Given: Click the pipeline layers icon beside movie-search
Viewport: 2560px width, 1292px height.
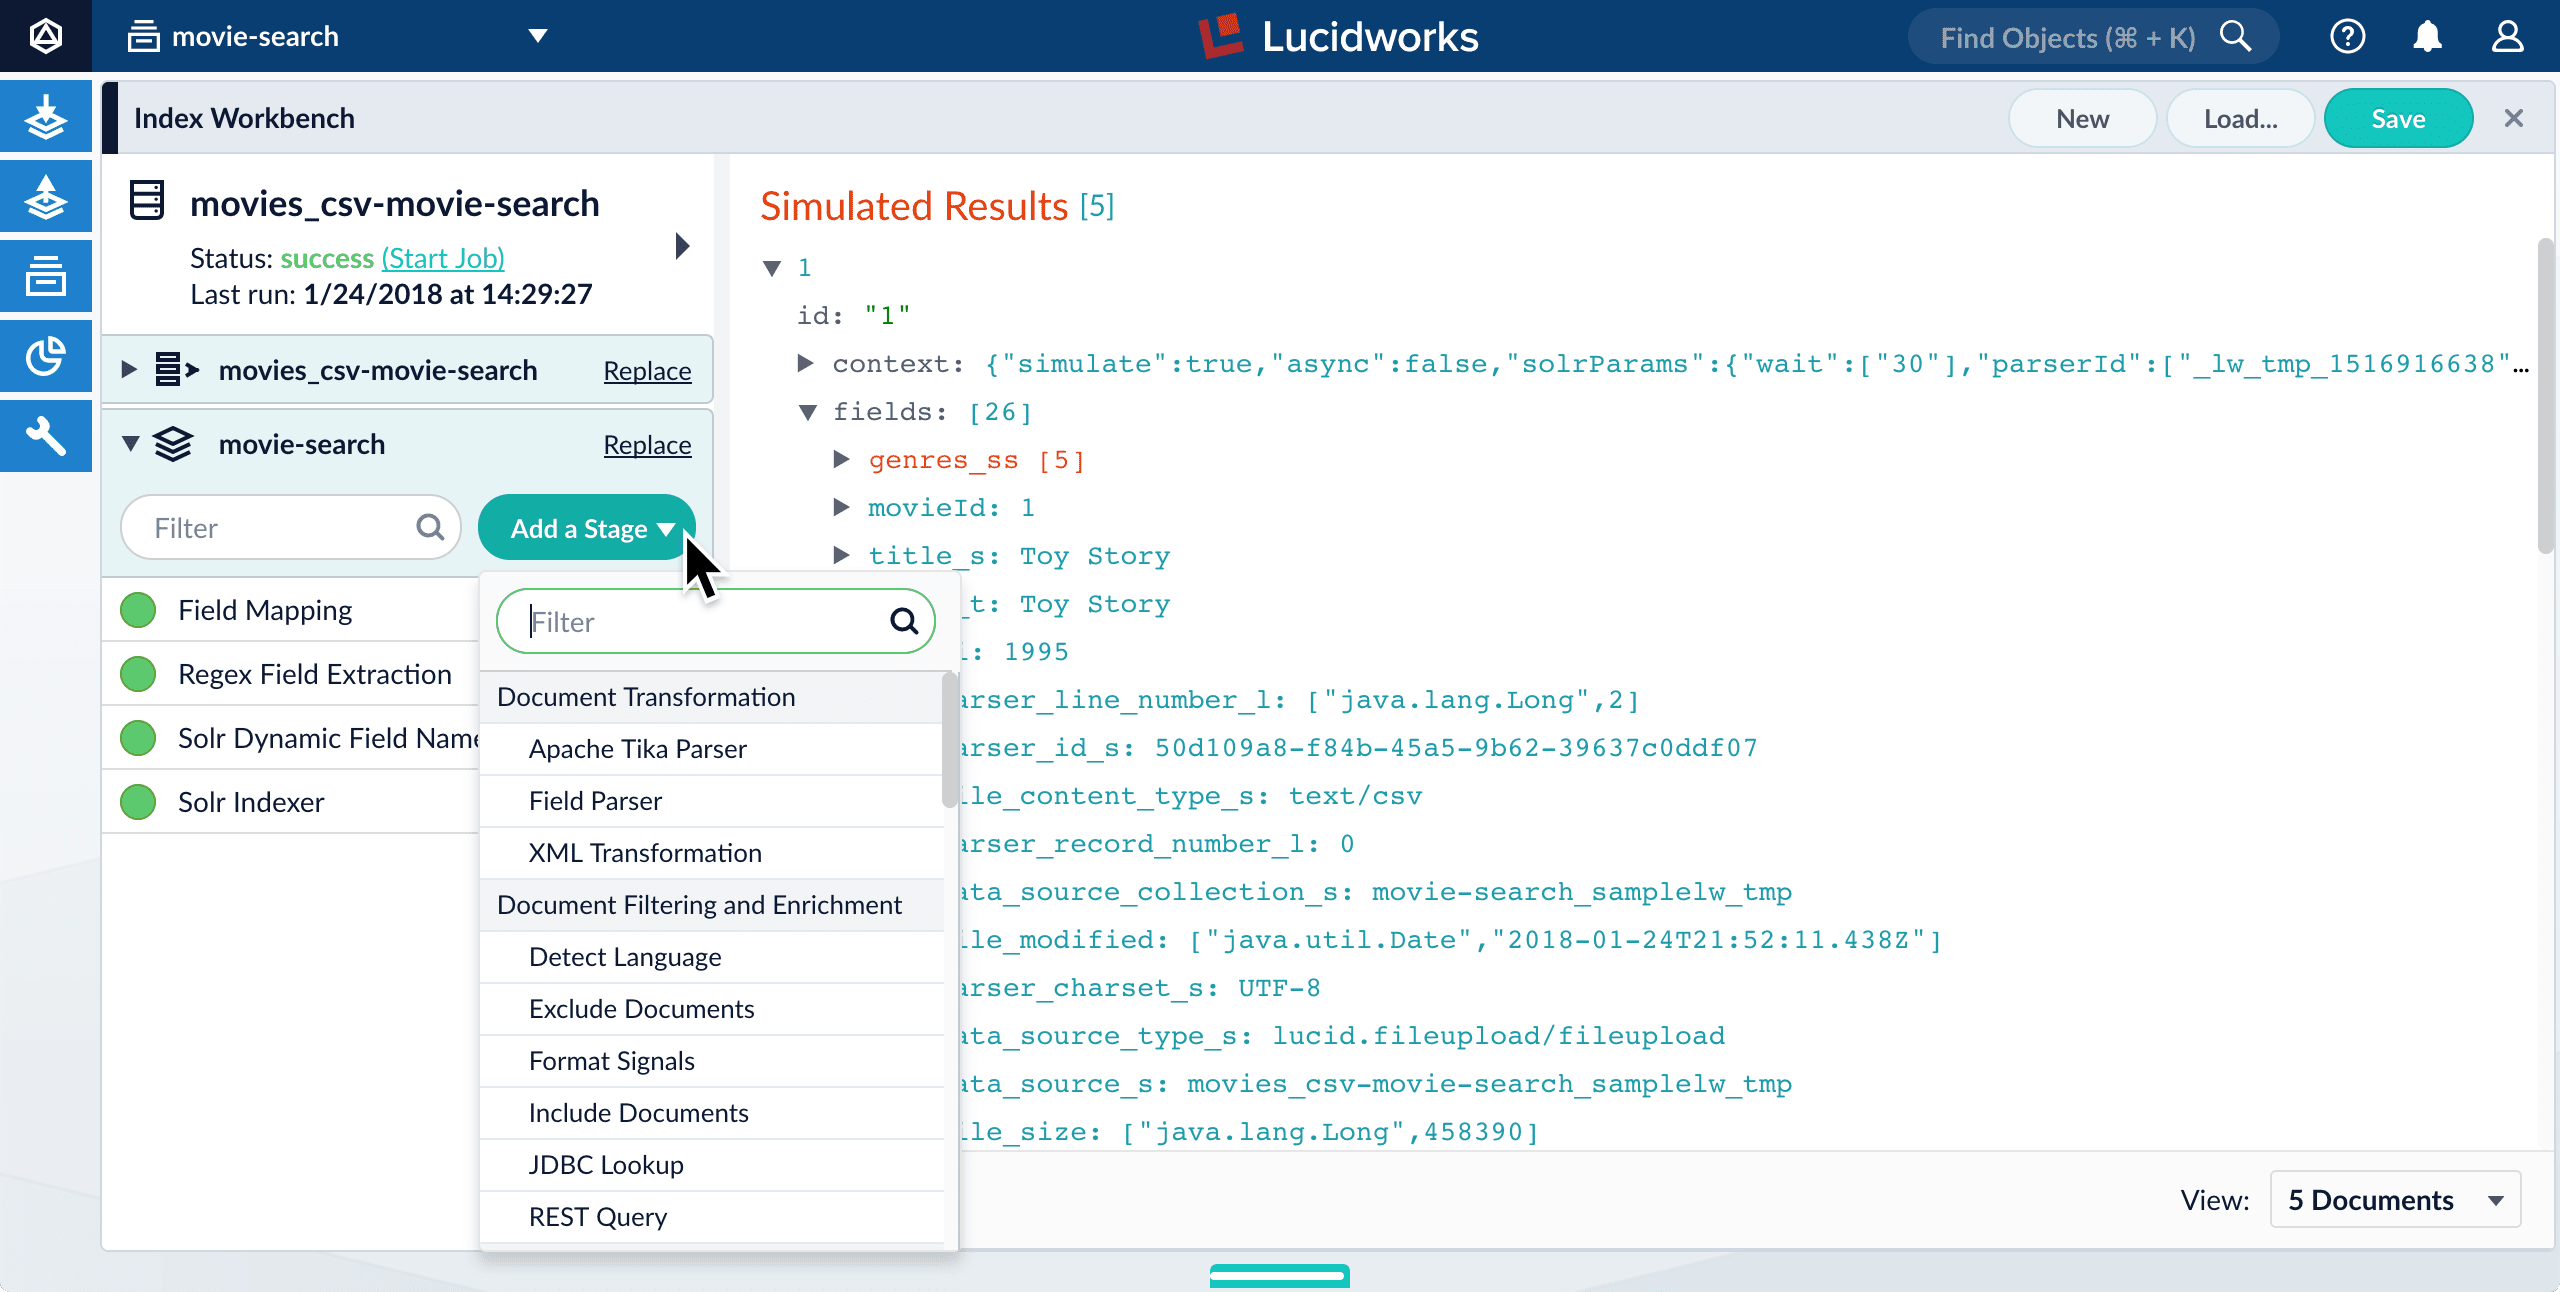Looking at the screenshot, I should tap(173, 444).
